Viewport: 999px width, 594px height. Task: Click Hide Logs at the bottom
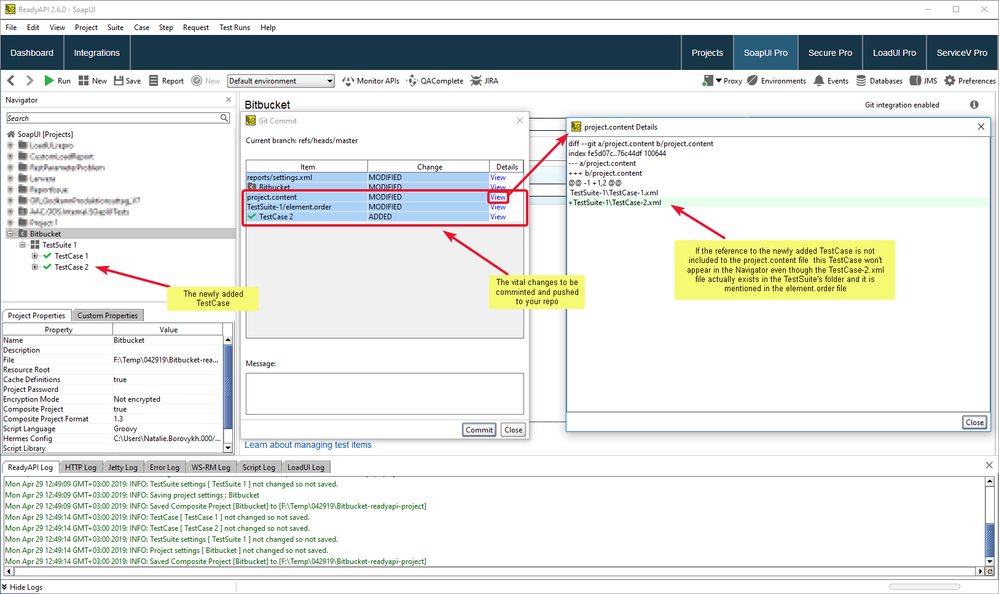point(26,587)
